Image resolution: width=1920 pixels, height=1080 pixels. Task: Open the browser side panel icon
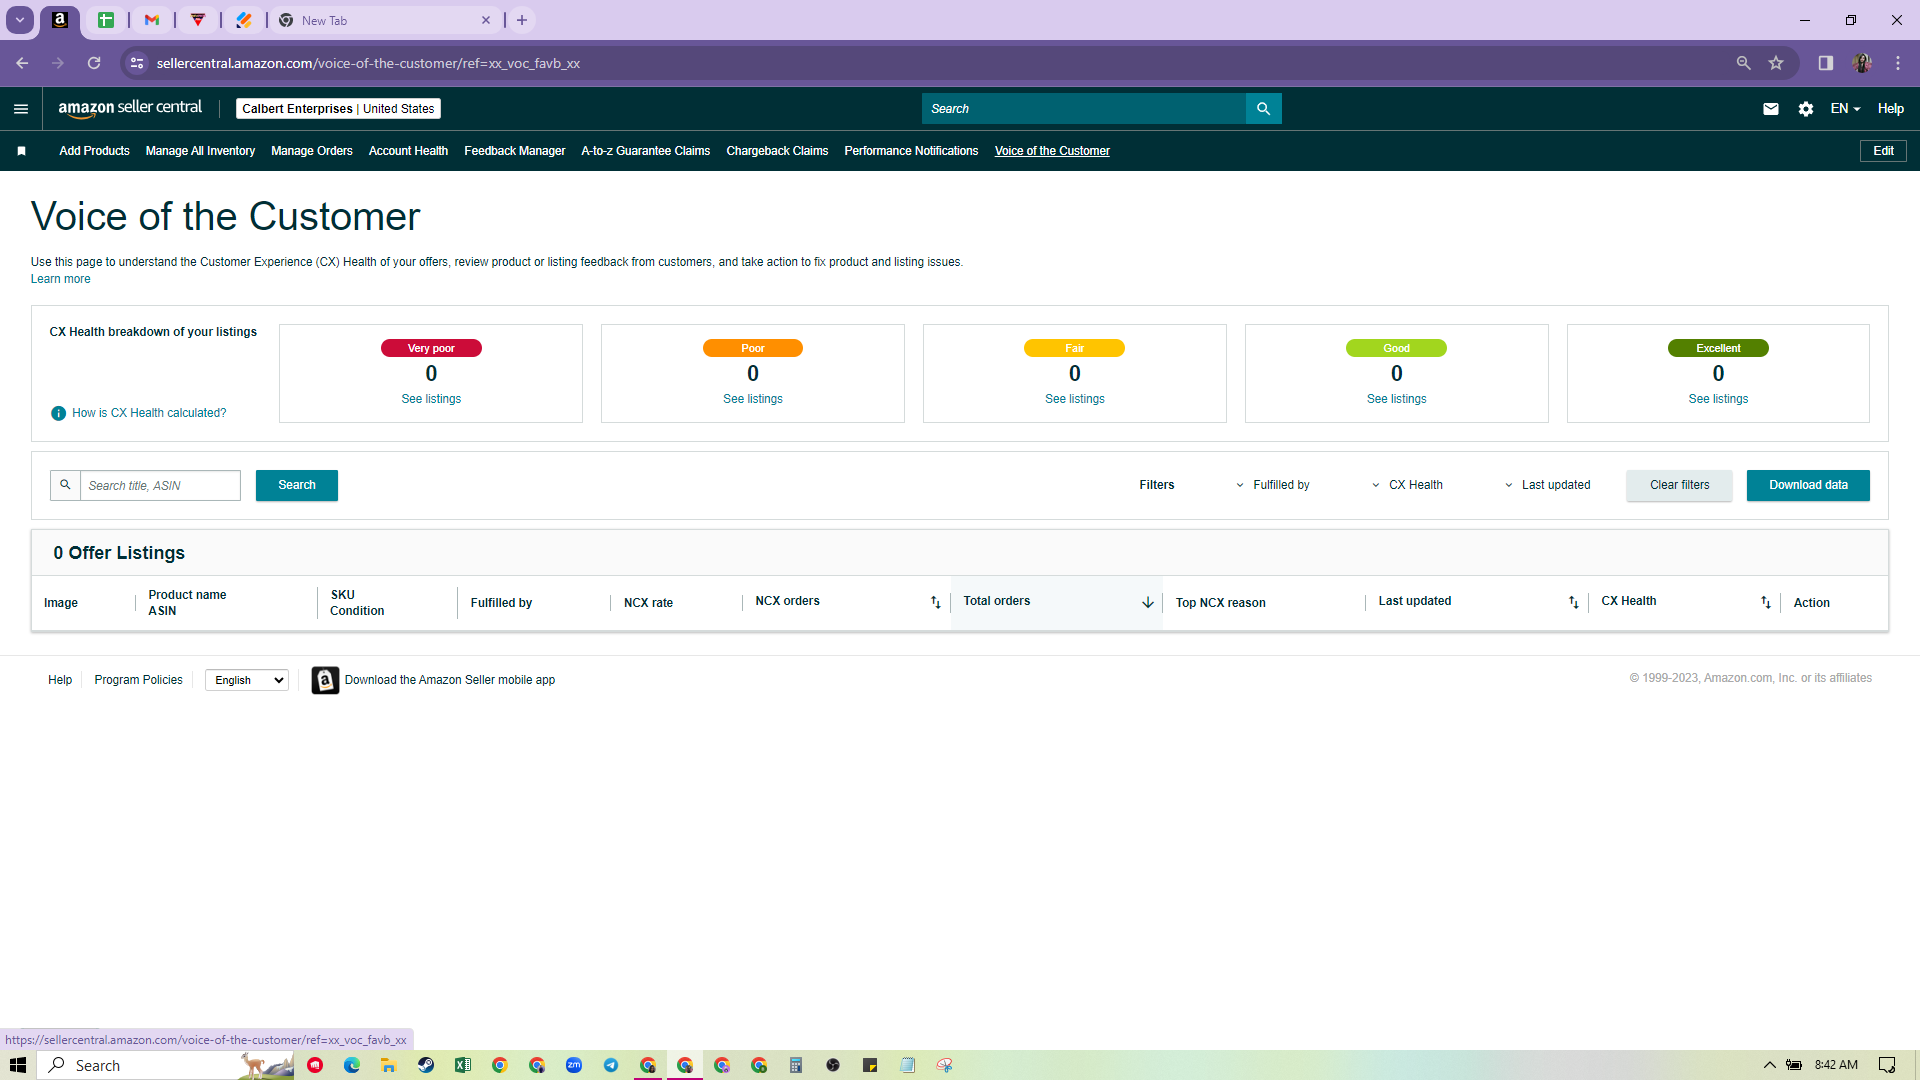[1825, 63]
